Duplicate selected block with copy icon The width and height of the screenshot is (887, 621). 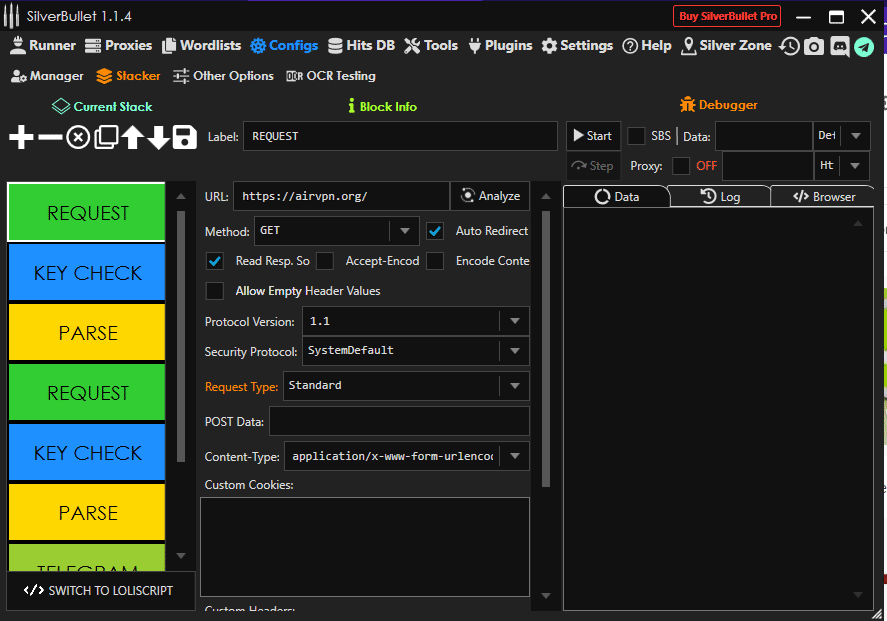click(x=106, y=137)
